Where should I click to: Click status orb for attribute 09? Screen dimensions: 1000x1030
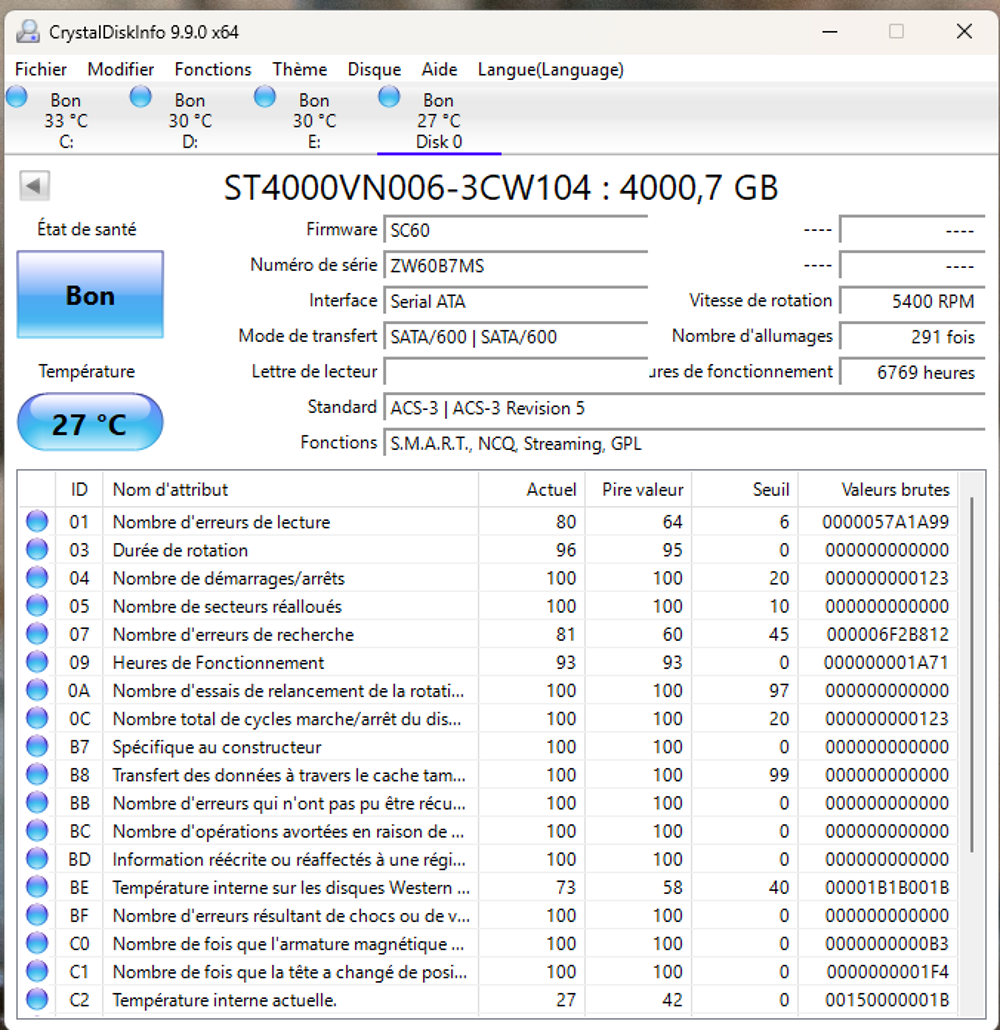coord(37,661)
